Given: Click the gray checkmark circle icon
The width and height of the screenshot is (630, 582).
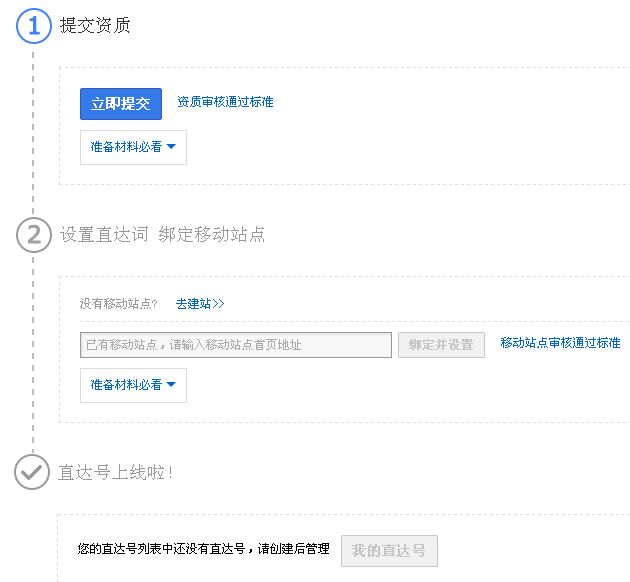Looking at the screenshot, I should [x=32, y=472].
